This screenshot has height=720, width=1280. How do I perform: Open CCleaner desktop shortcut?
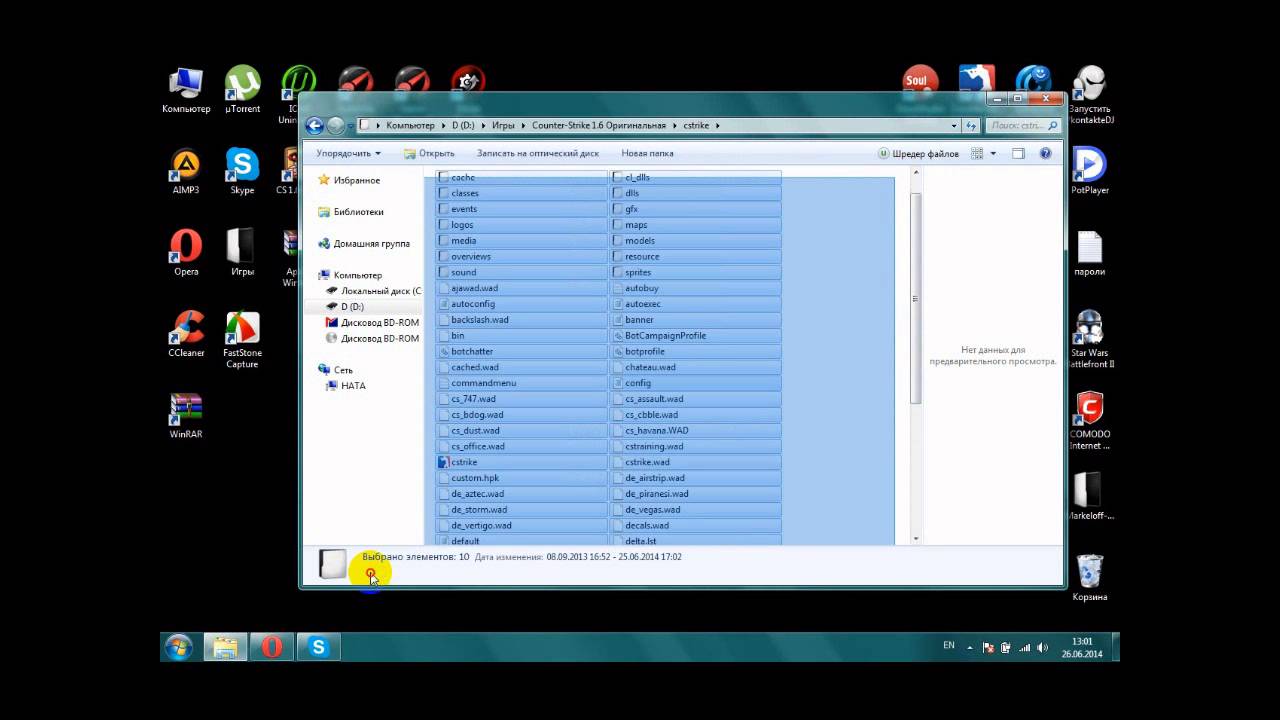pos(186,334)
